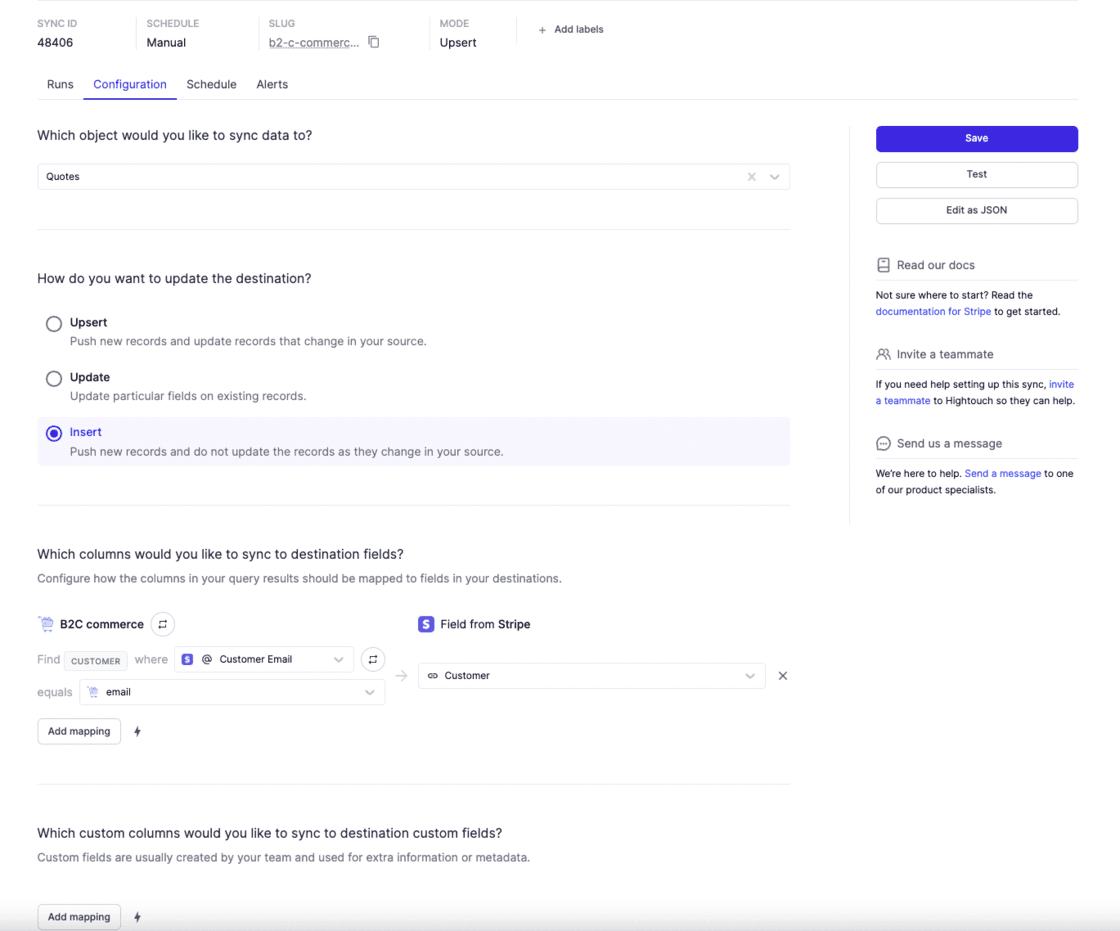Select the Upsert radio option
1120x931 pixels.
pos(54,324)
